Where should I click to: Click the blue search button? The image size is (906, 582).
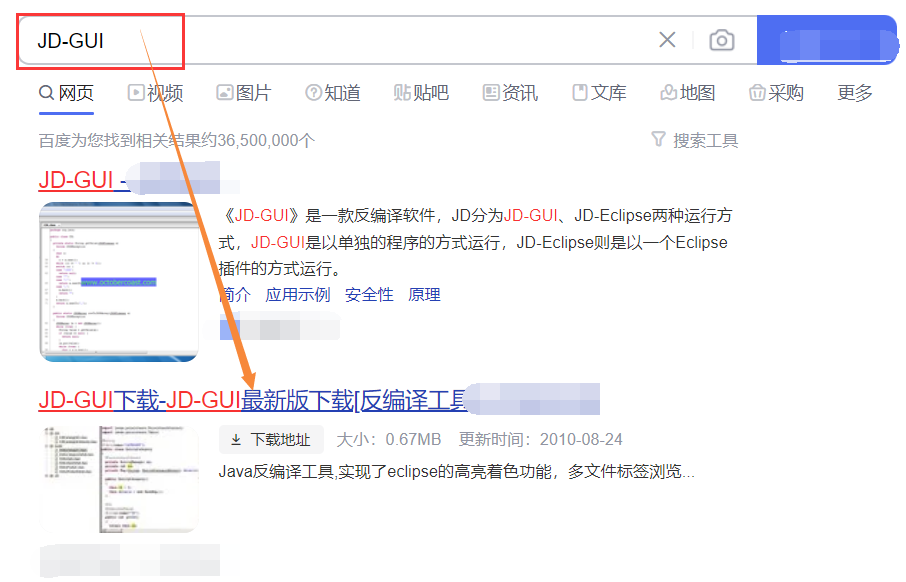pyautogui.click(x=827, y=40)
